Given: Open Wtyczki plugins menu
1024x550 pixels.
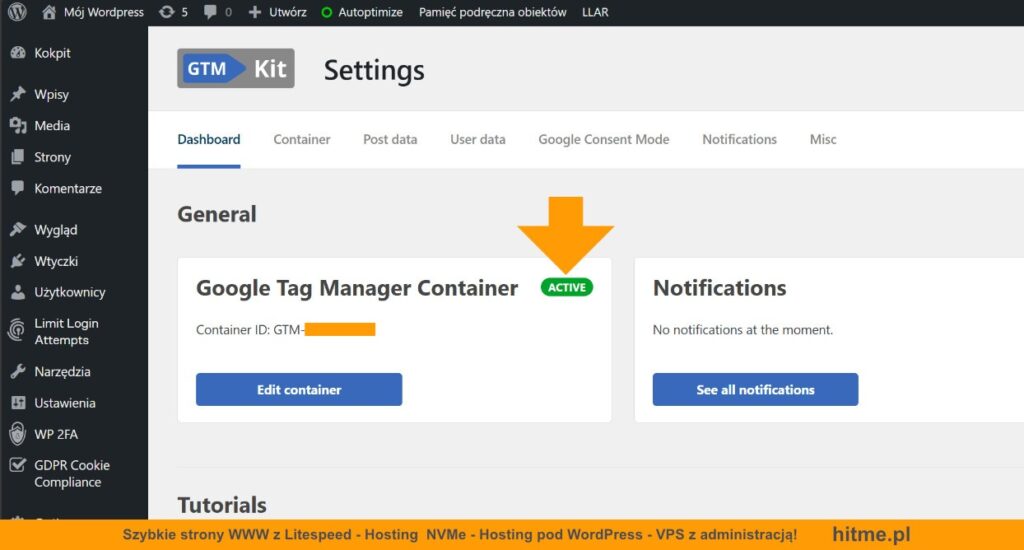Looking at the screenshot, I should coord(55,261).
